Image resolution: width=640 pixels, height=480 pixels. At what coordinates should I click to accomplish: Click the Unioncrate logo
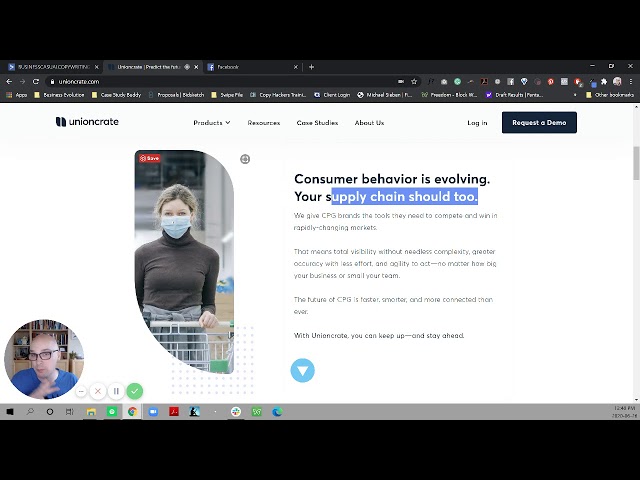pos(87,122)
